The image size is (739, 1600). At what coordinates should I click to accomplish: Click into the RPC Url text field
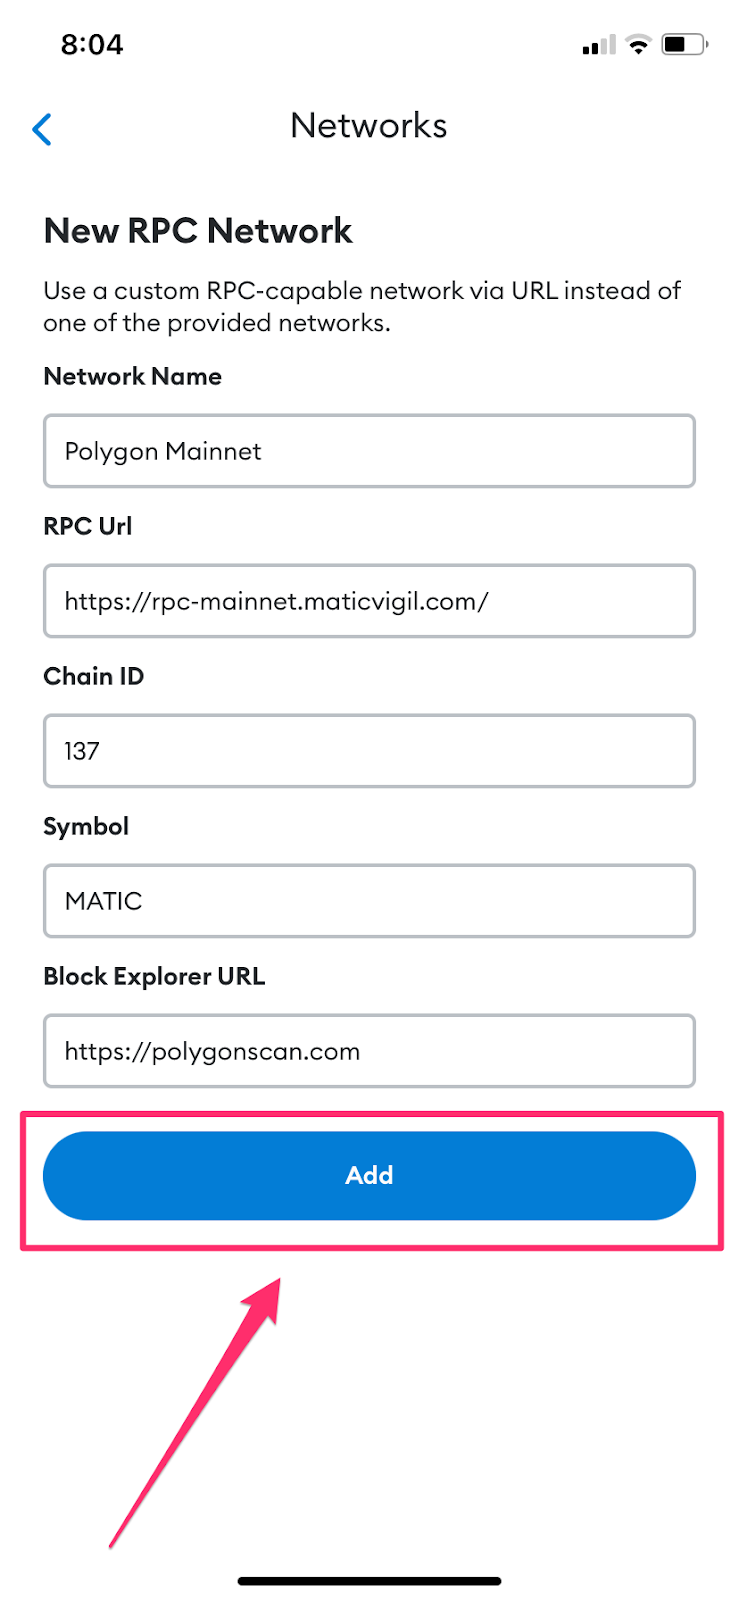369,601
